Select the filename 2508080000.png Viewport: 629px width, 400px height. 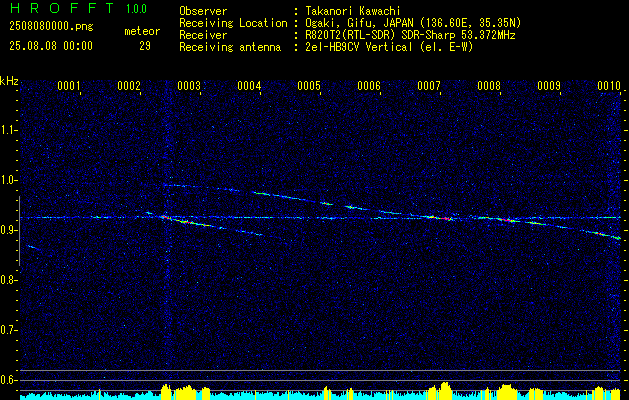tap(51, 27)
